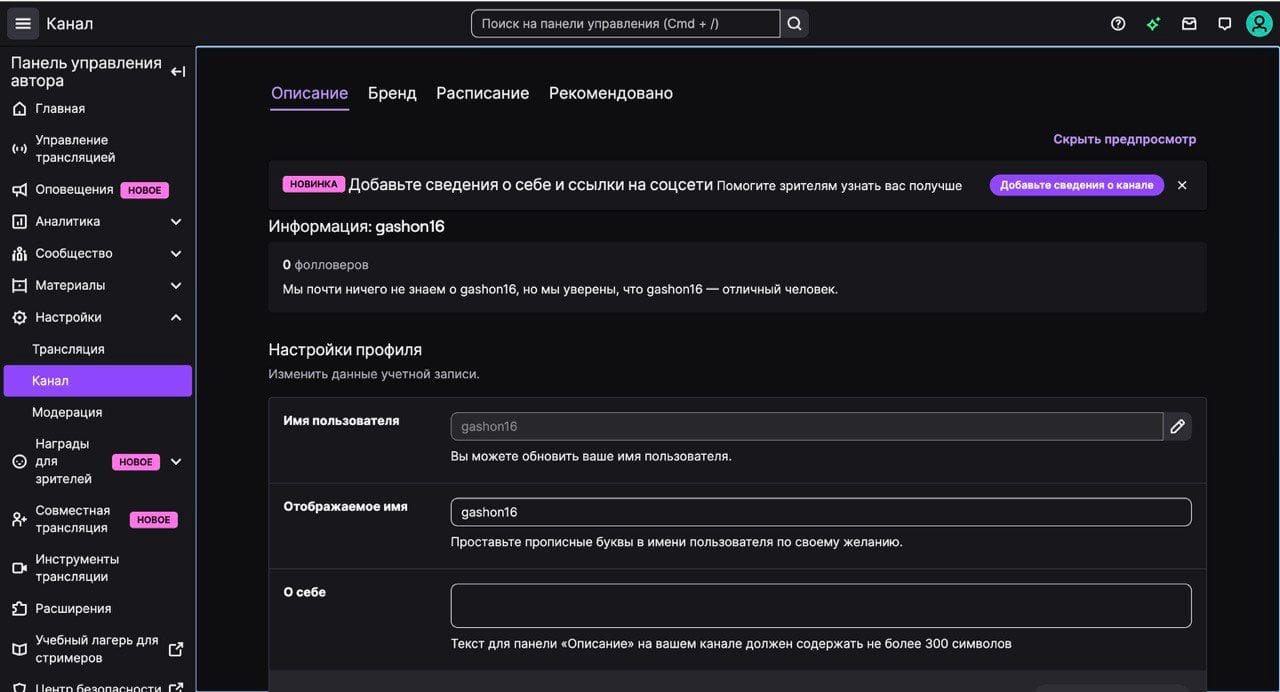Viewport: 1280px width, 692px height.
Task: Open the help question mark icon
Action: (x=1118, y=23)
